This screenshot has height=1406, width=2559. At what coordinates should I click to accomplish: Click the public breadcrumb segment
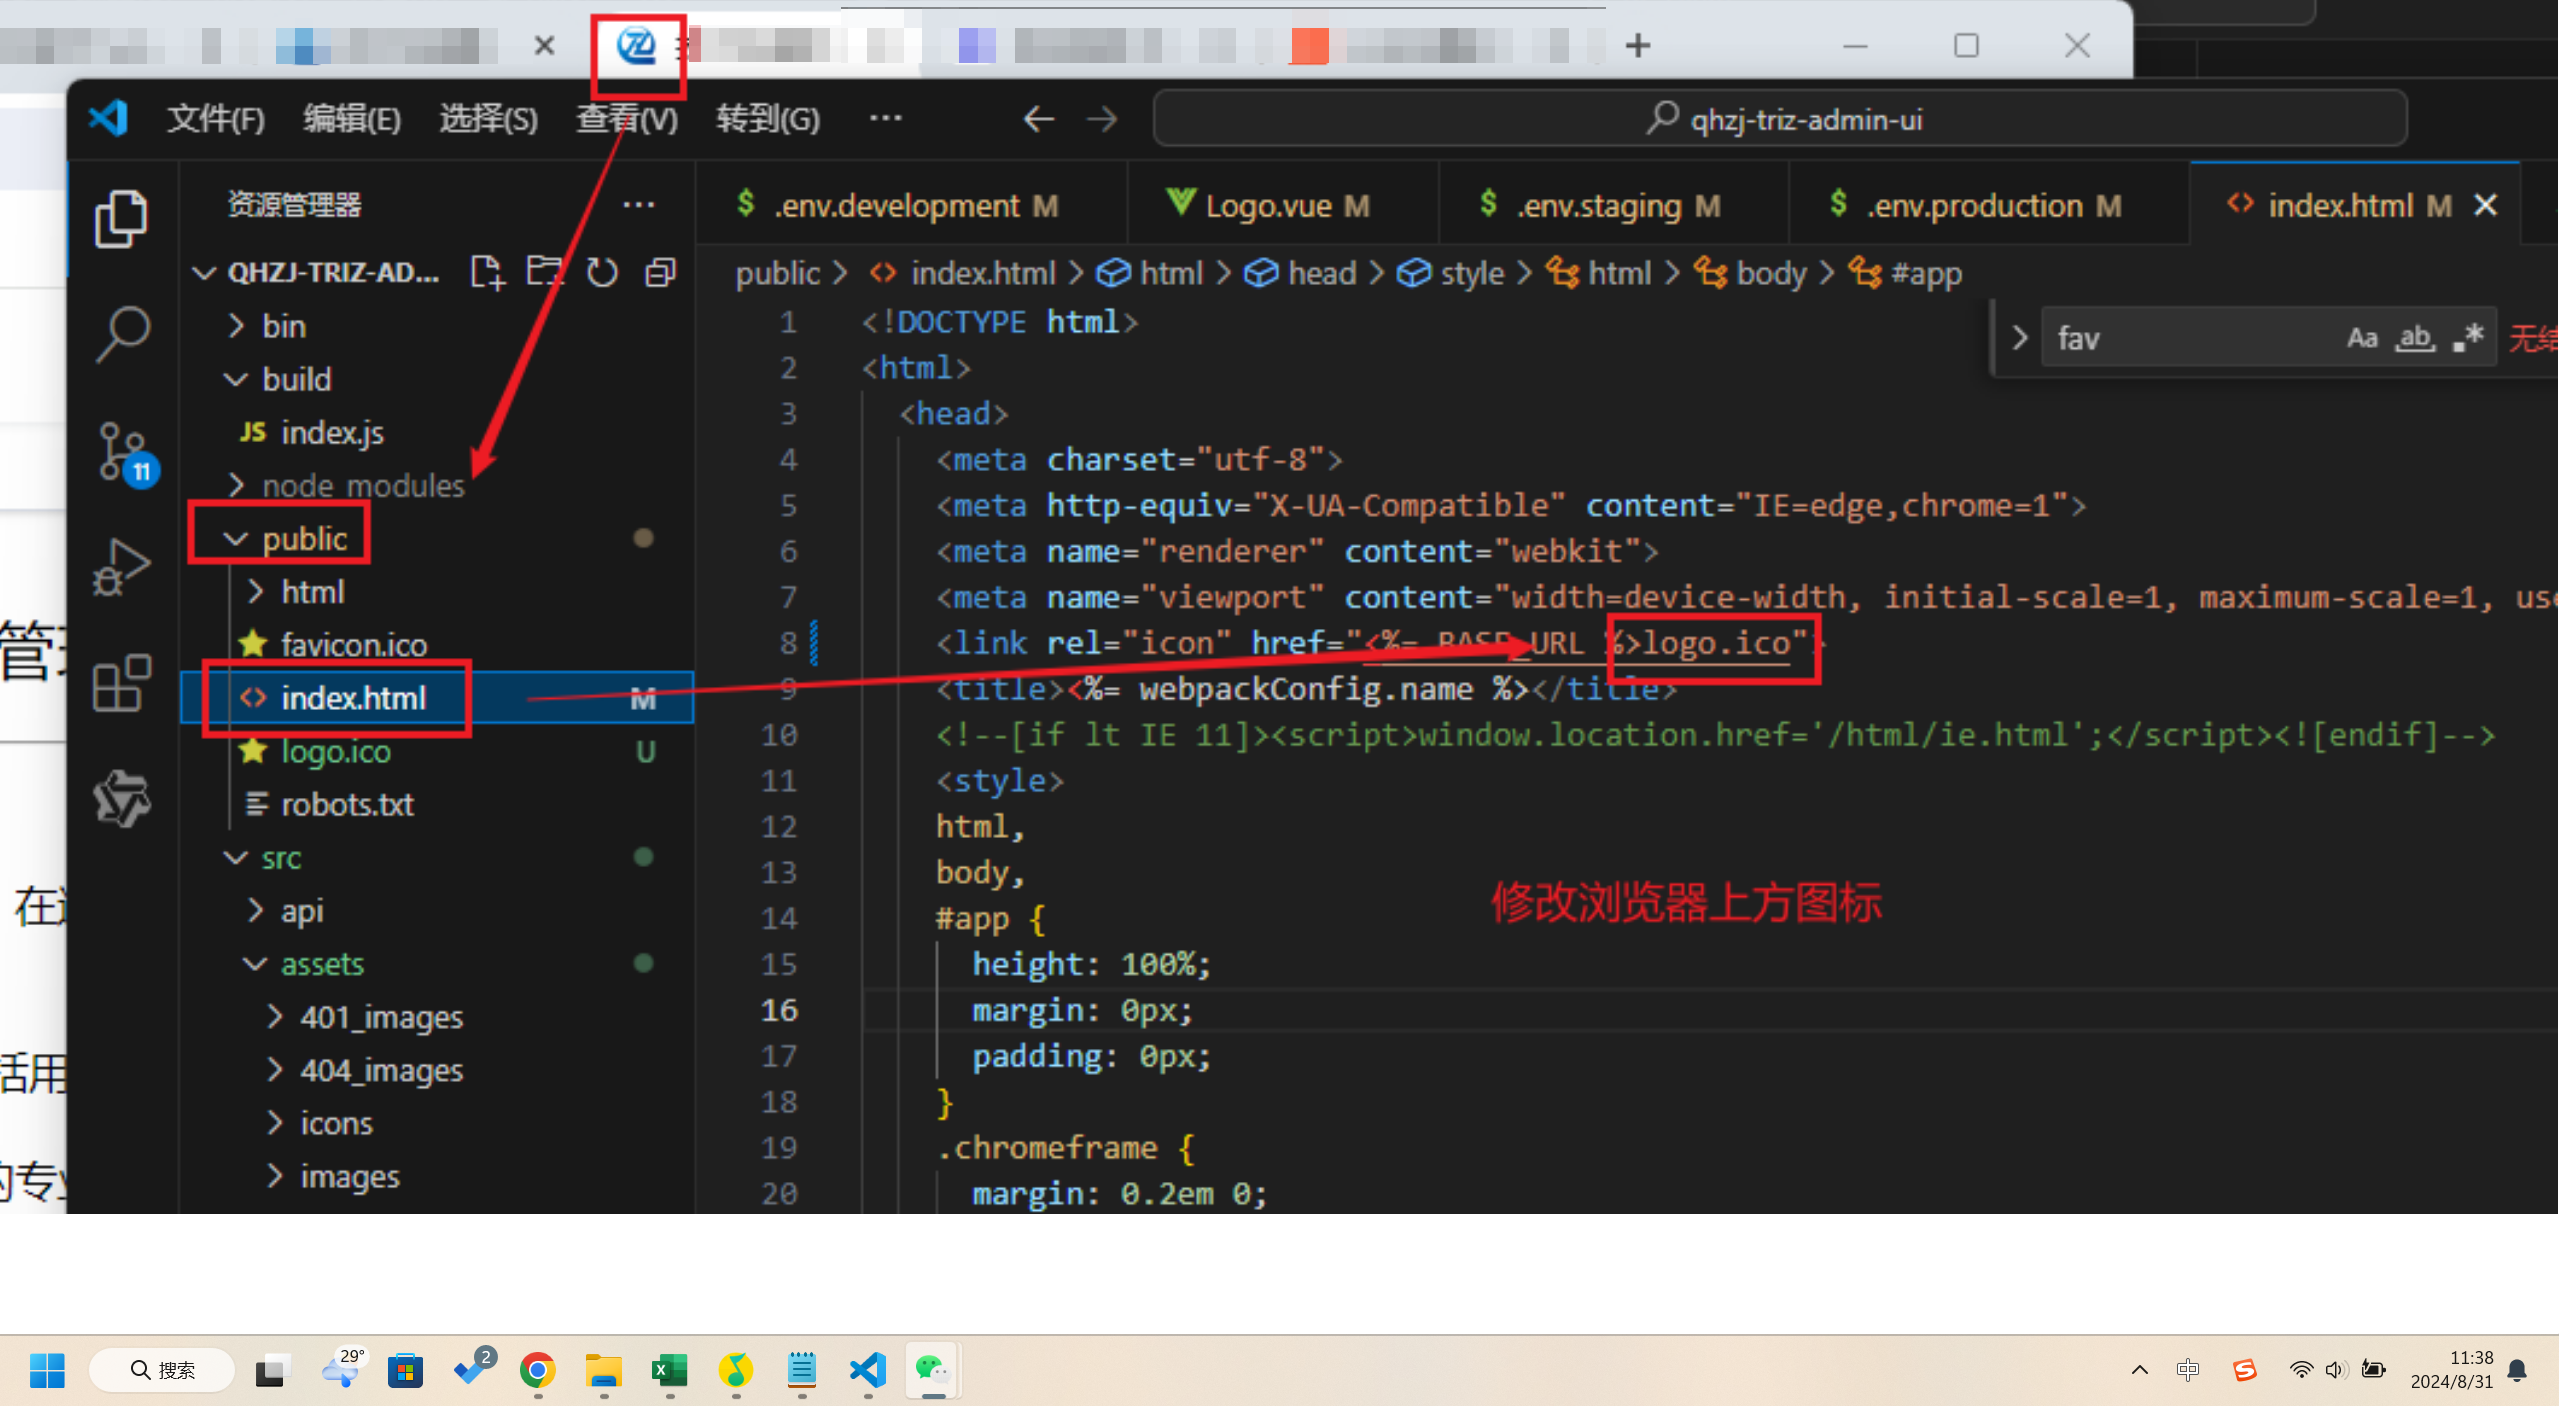(777, 273)
